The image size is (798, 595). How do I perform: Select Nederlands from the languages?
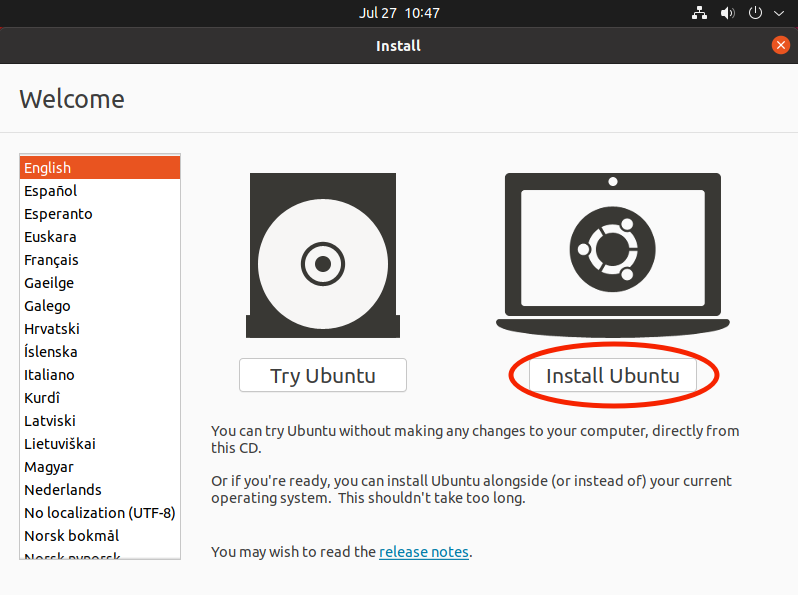click(x=99, y=490)
